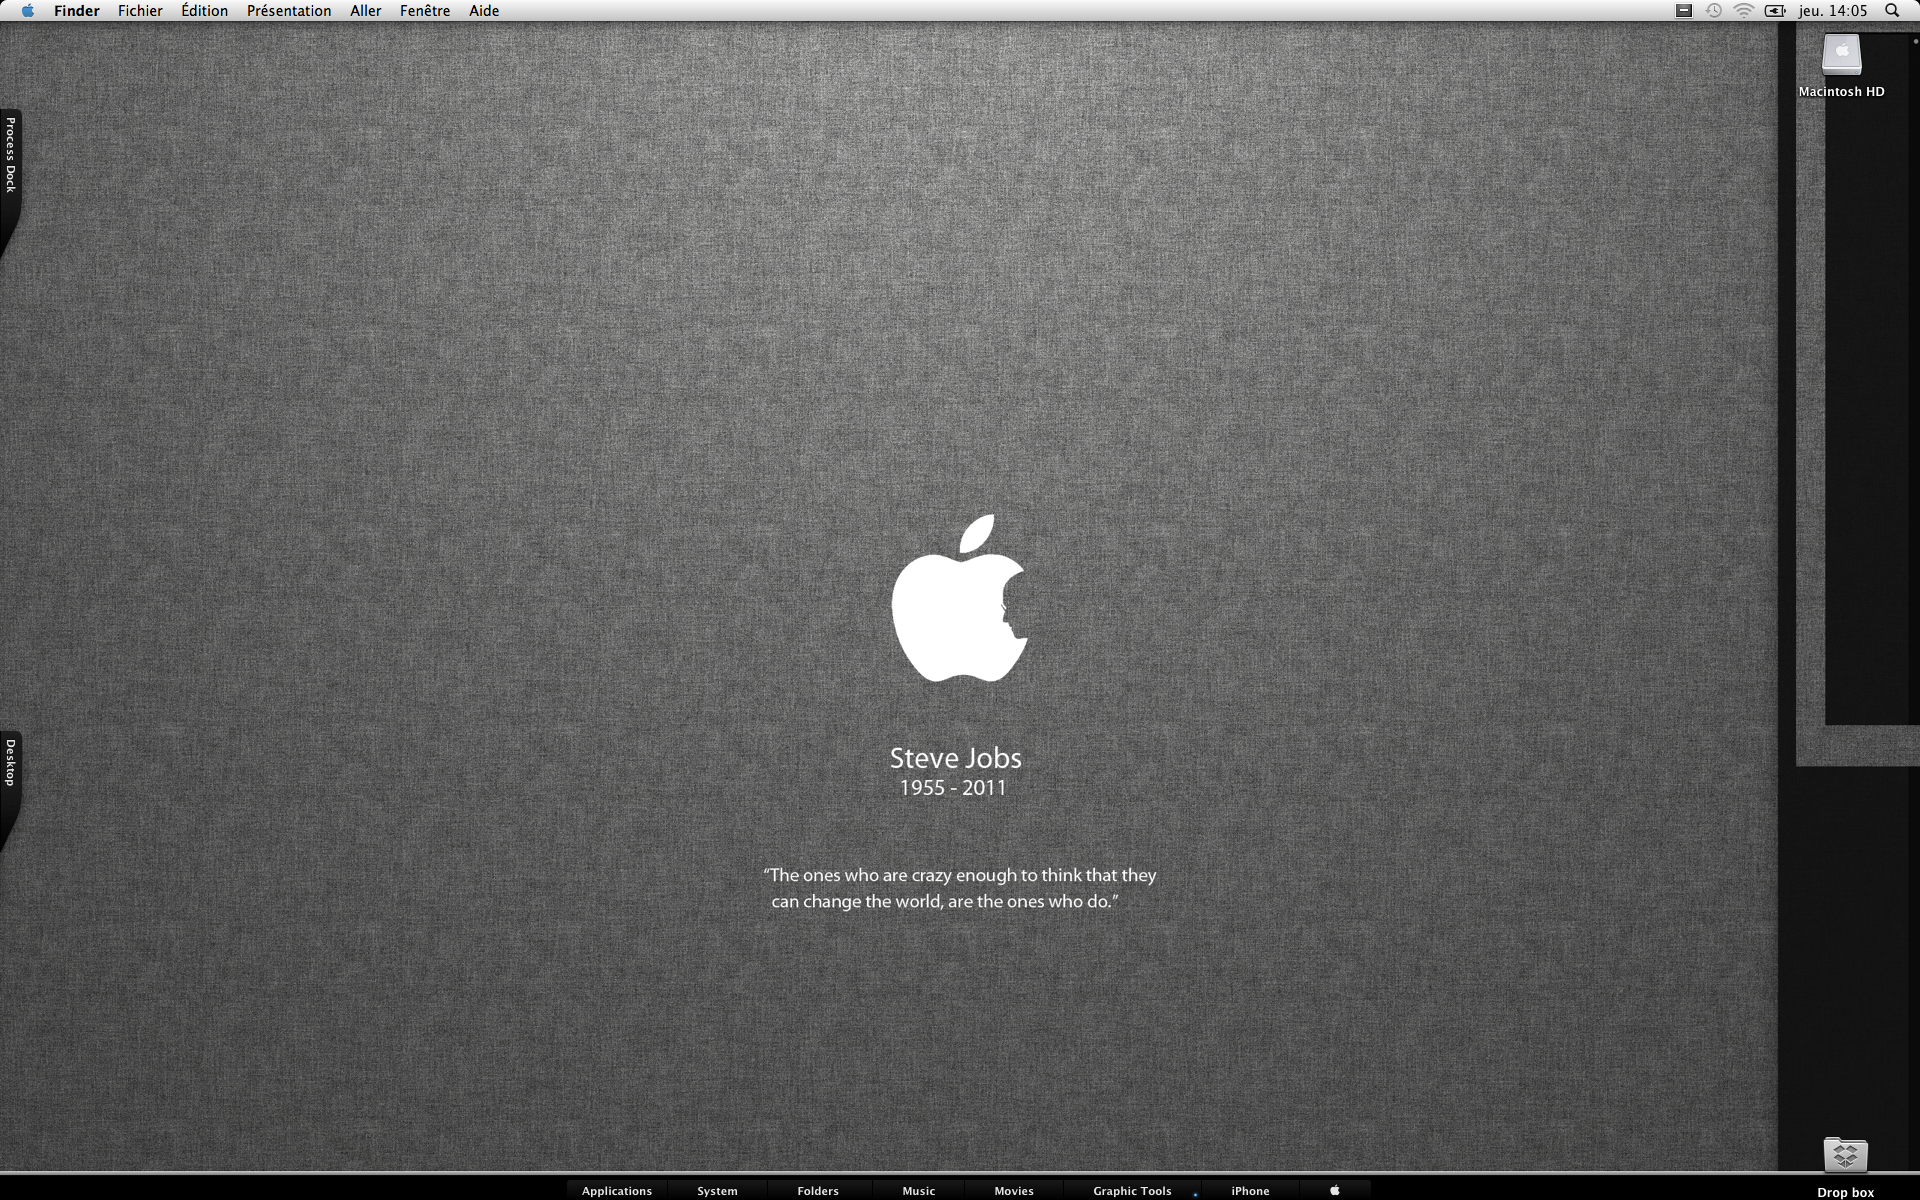The height and width of the screenshot is (1200, 1920).
Task: Select the Apple logo dock tab
Action: pos(1335,1190)
